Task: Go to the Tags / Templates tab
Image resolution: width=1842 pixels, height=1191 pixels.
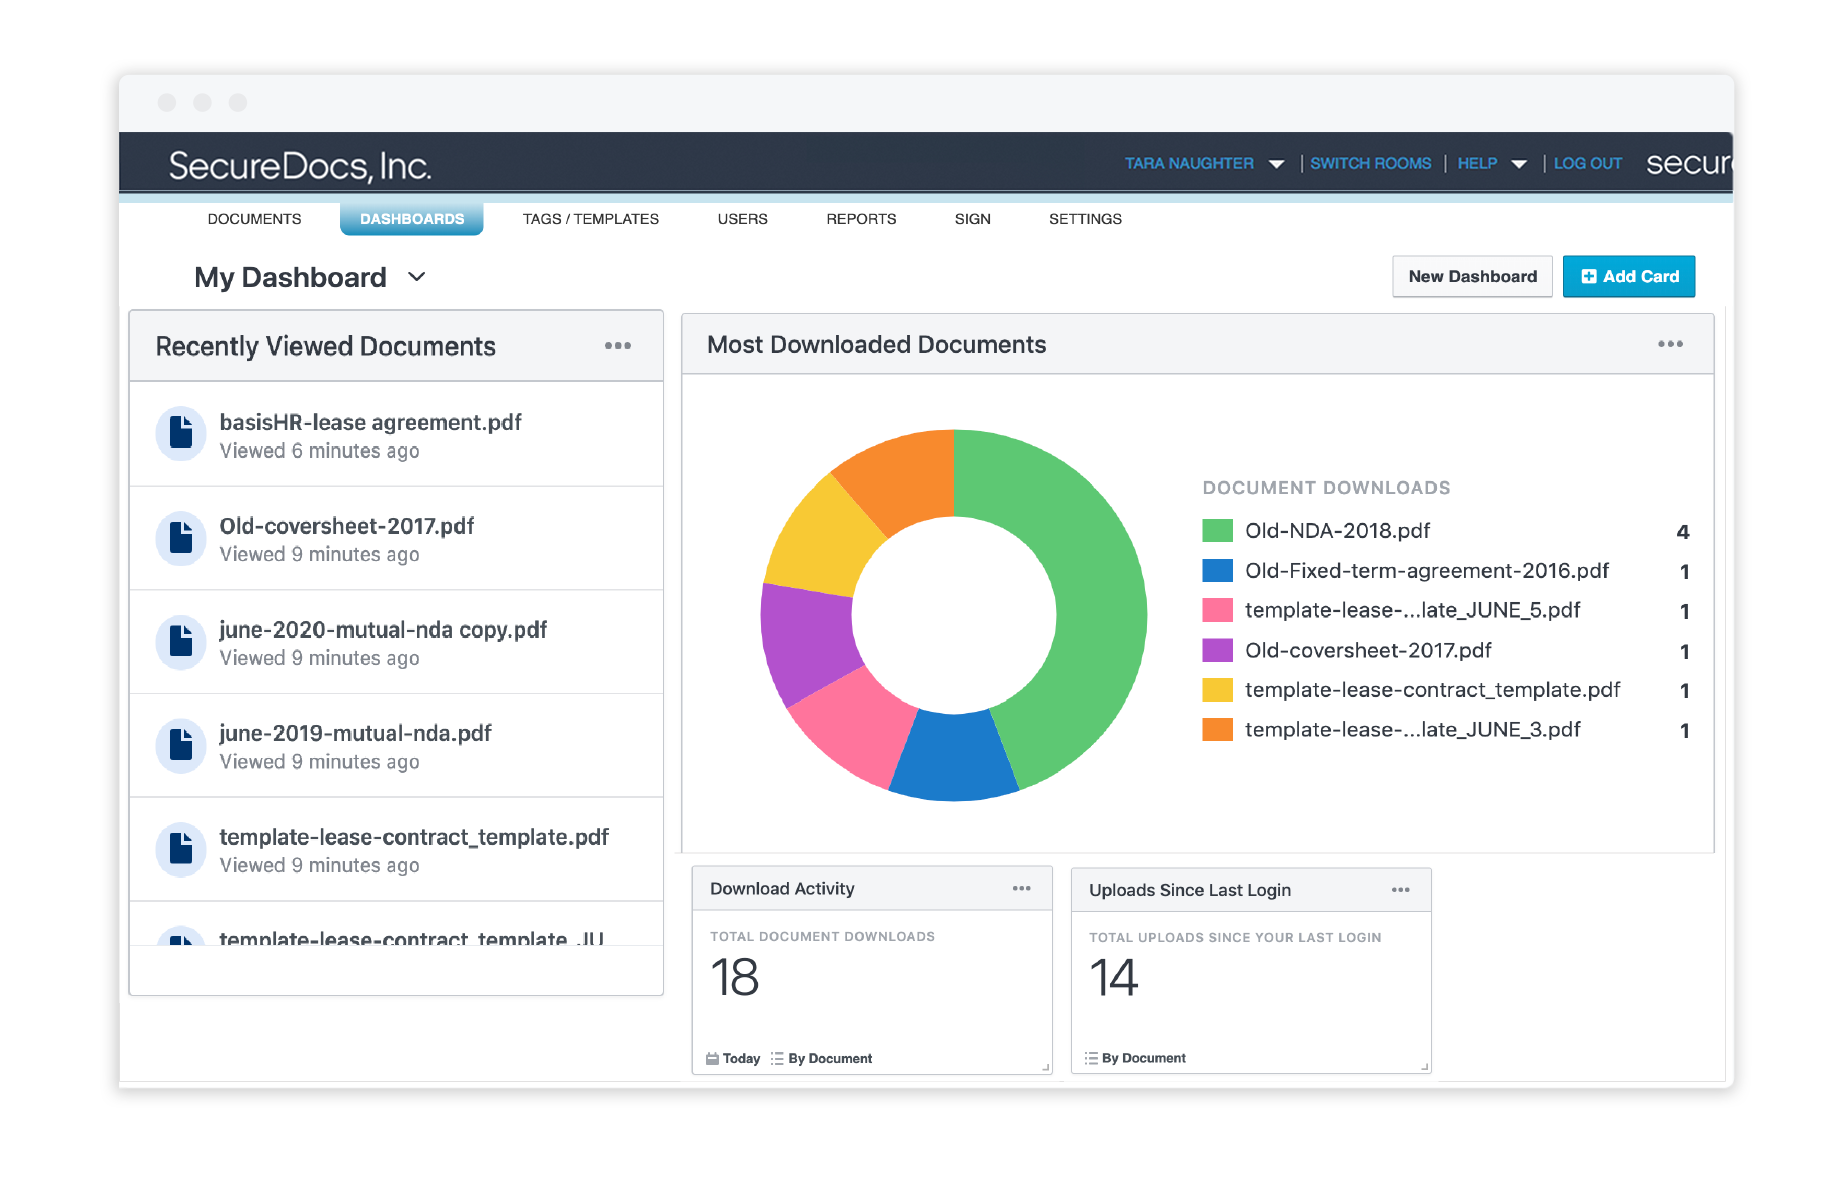Action: pyautogui.click(x=590, y=219)
